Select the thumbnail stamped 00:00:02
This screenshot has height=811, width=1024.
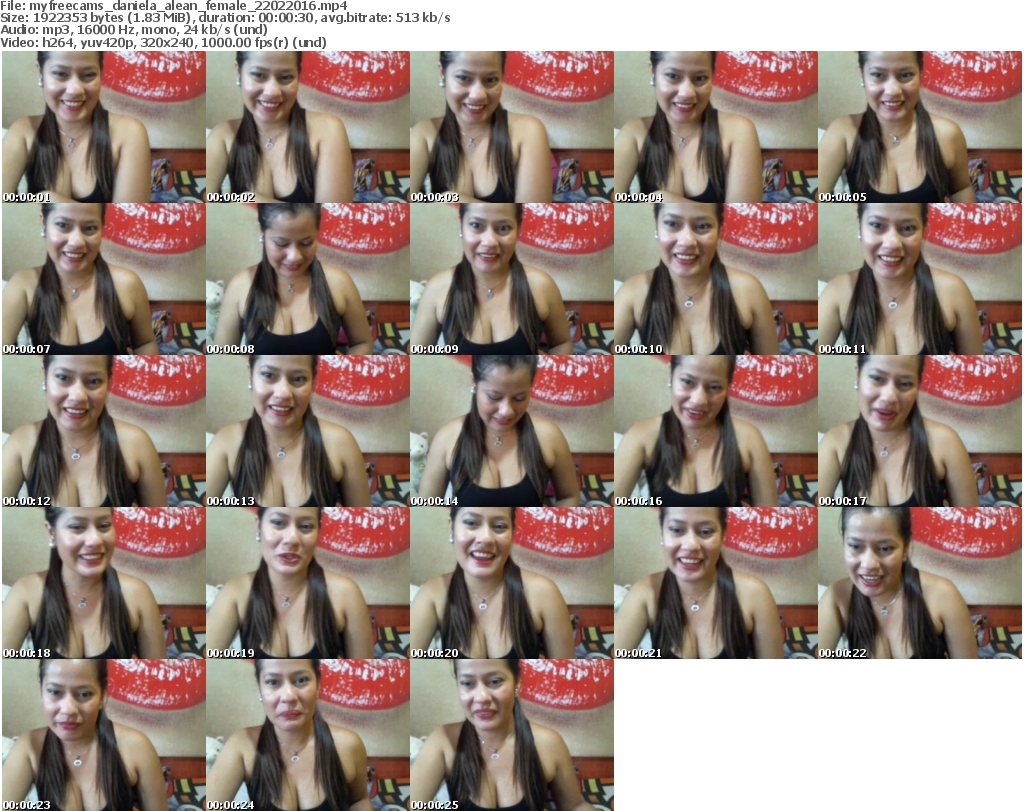(x=308, y=127)
